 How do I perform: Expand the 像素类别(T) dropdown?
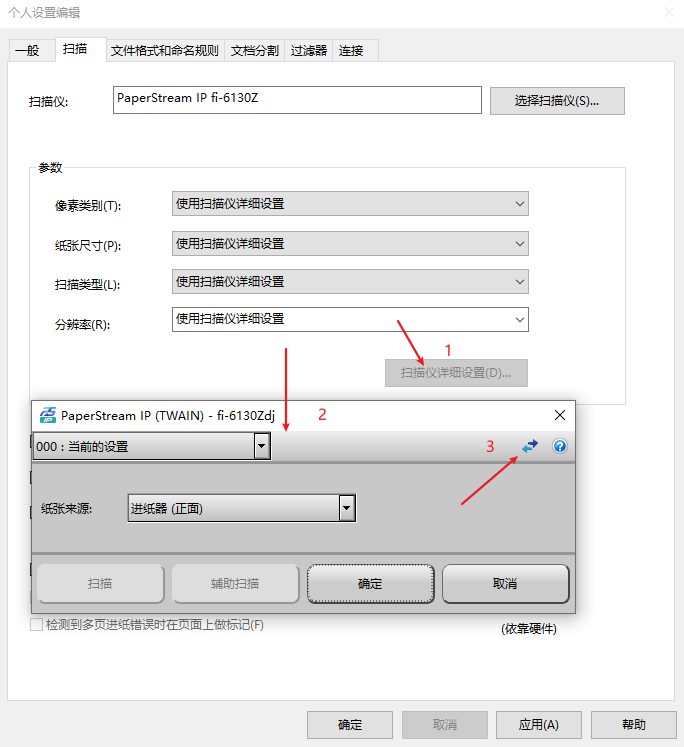[350, 204]
